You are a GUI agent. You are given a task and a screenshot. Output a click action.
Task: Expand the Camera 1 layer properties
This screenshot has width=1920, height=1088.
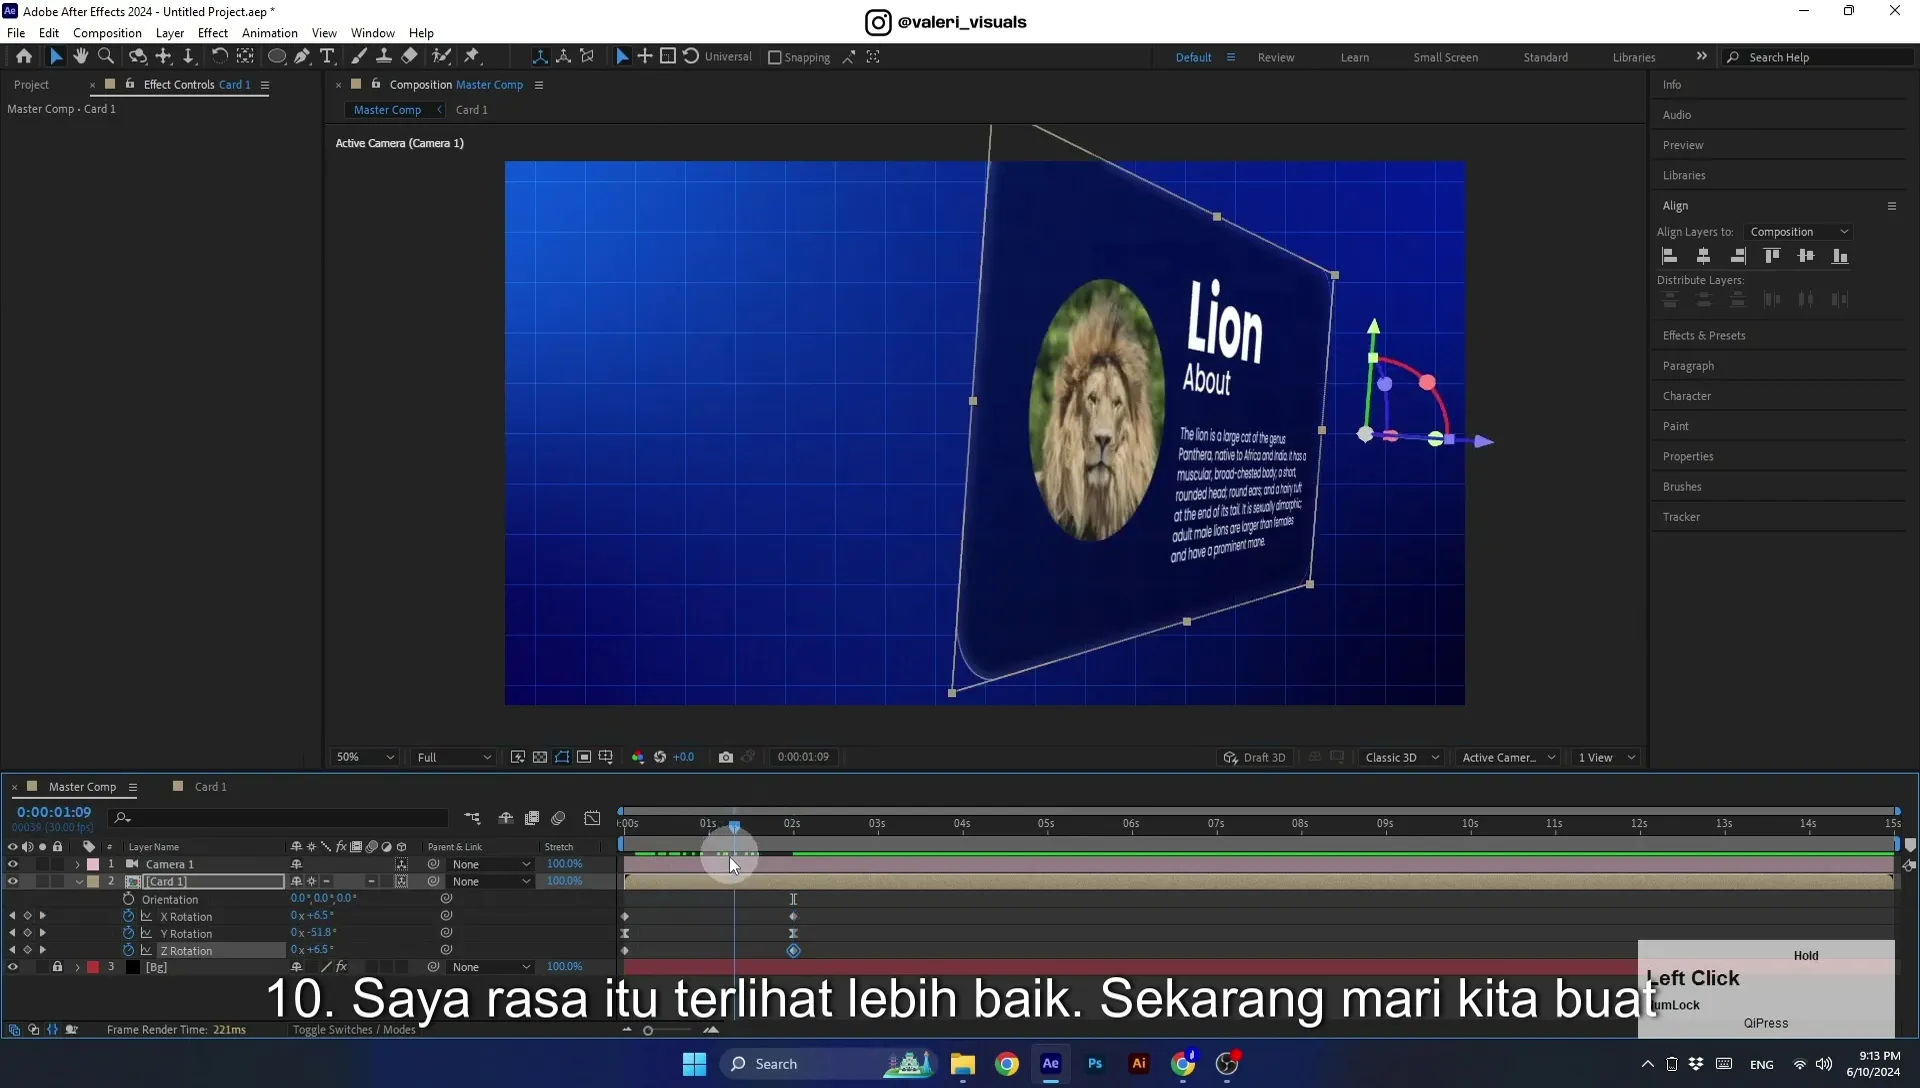tap(78, 864)
